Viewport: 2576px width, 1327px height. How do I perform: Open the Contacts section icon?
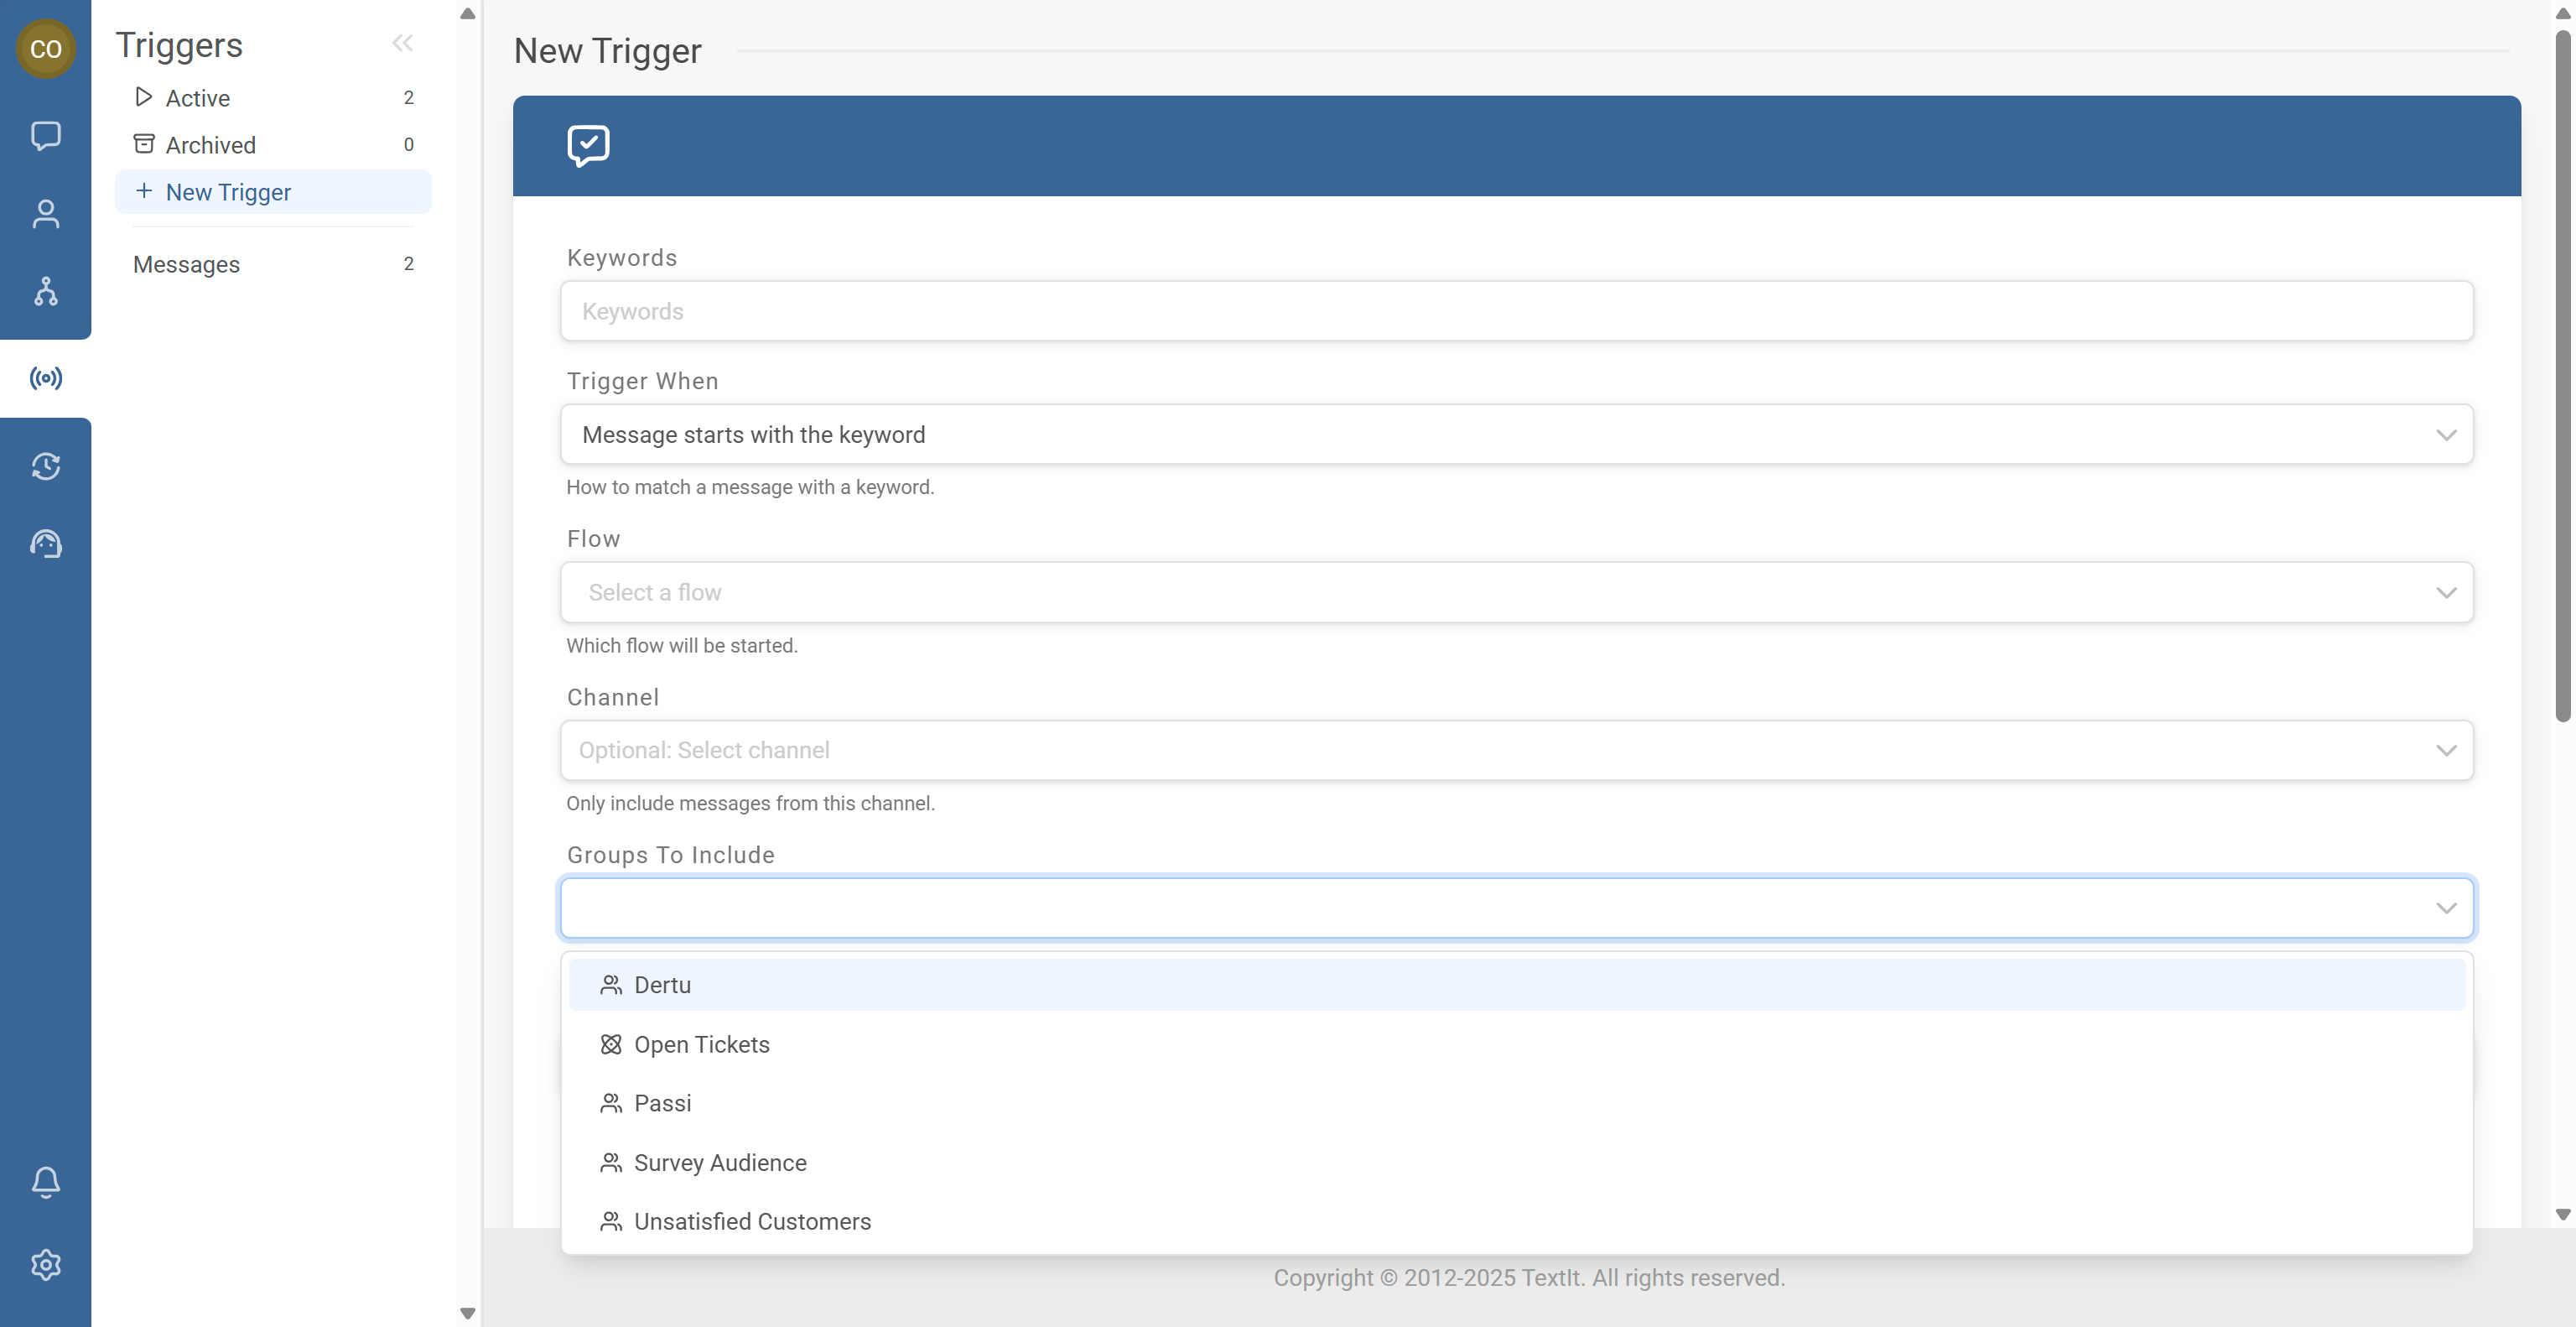tap(46, 213)
